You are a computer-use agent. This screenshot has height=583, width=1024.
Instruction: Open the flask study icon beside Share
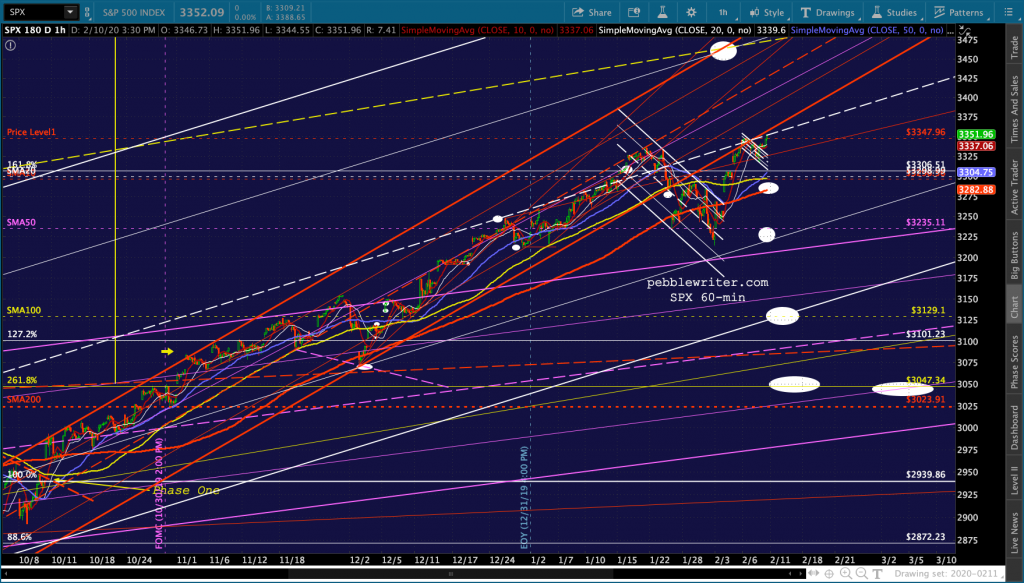(662, 12)
